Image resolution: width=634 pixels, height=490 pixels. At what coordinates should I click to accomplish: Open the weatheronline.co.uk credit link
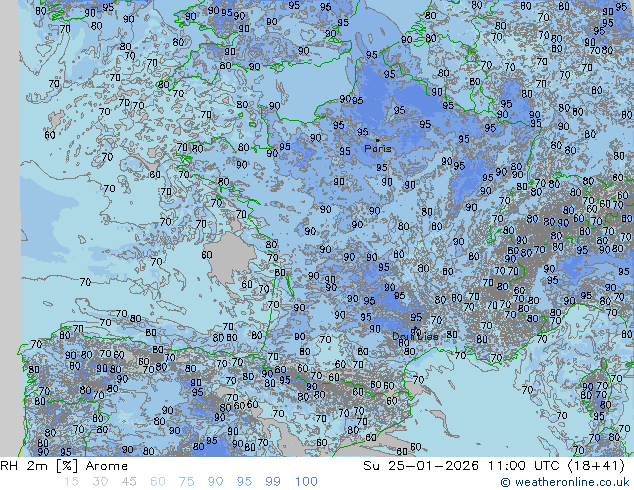(x=565, y=482)
